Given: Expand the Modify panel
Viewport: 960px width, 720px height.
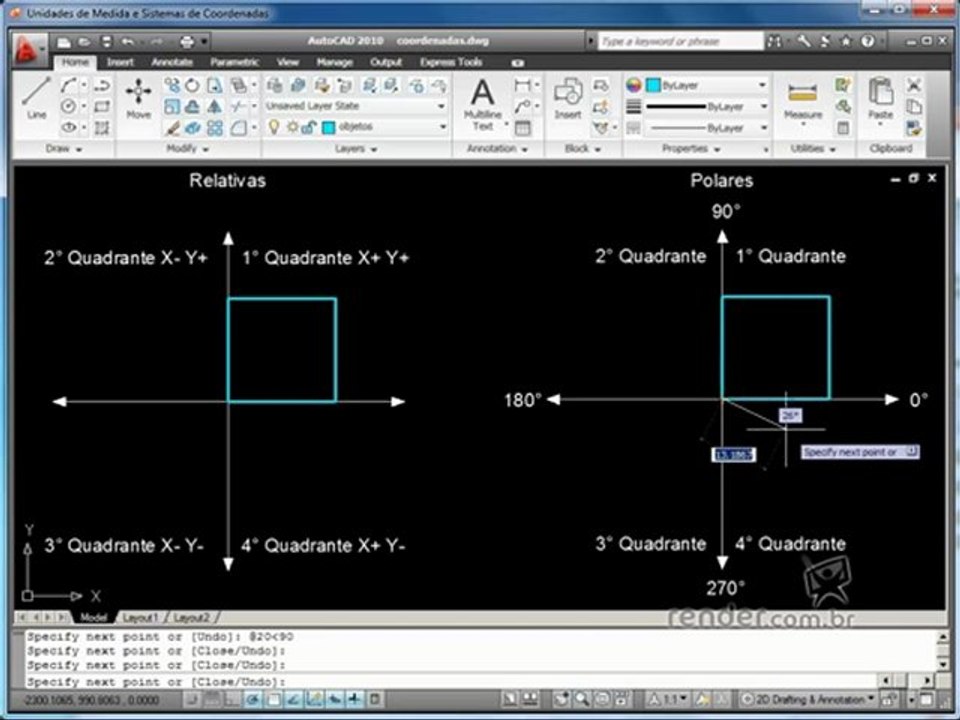Looking at the screenshot, I should click(188, 148).
